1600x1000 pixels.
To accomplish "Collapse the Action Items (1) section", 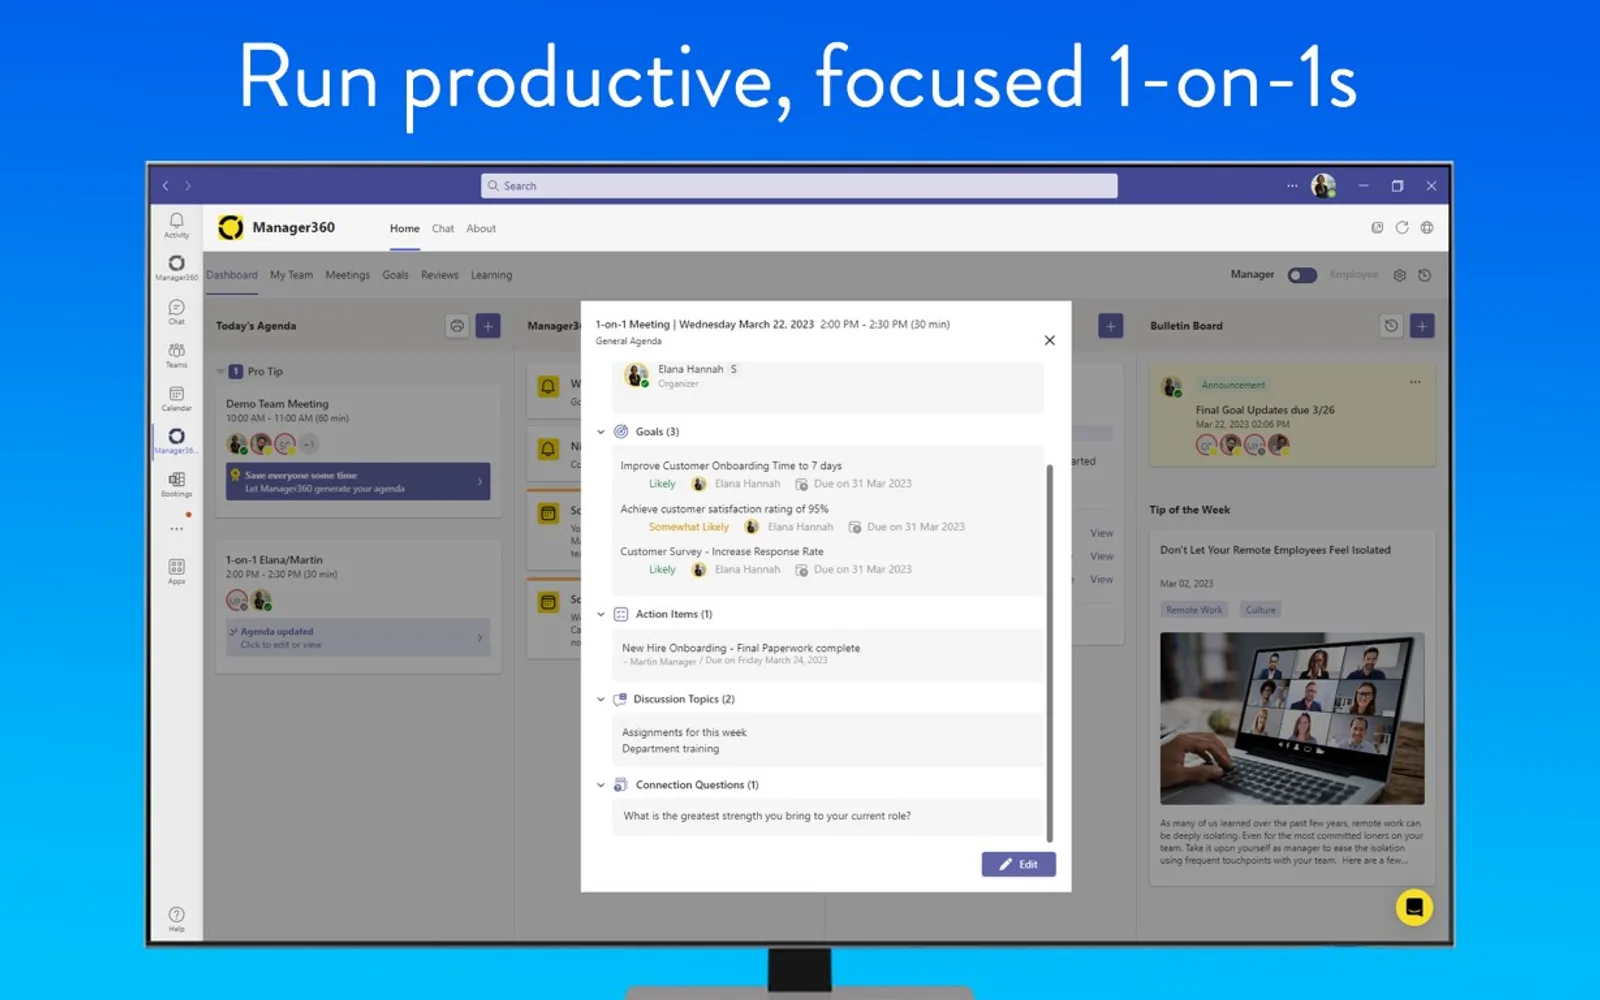I will (x=601, y=614).
